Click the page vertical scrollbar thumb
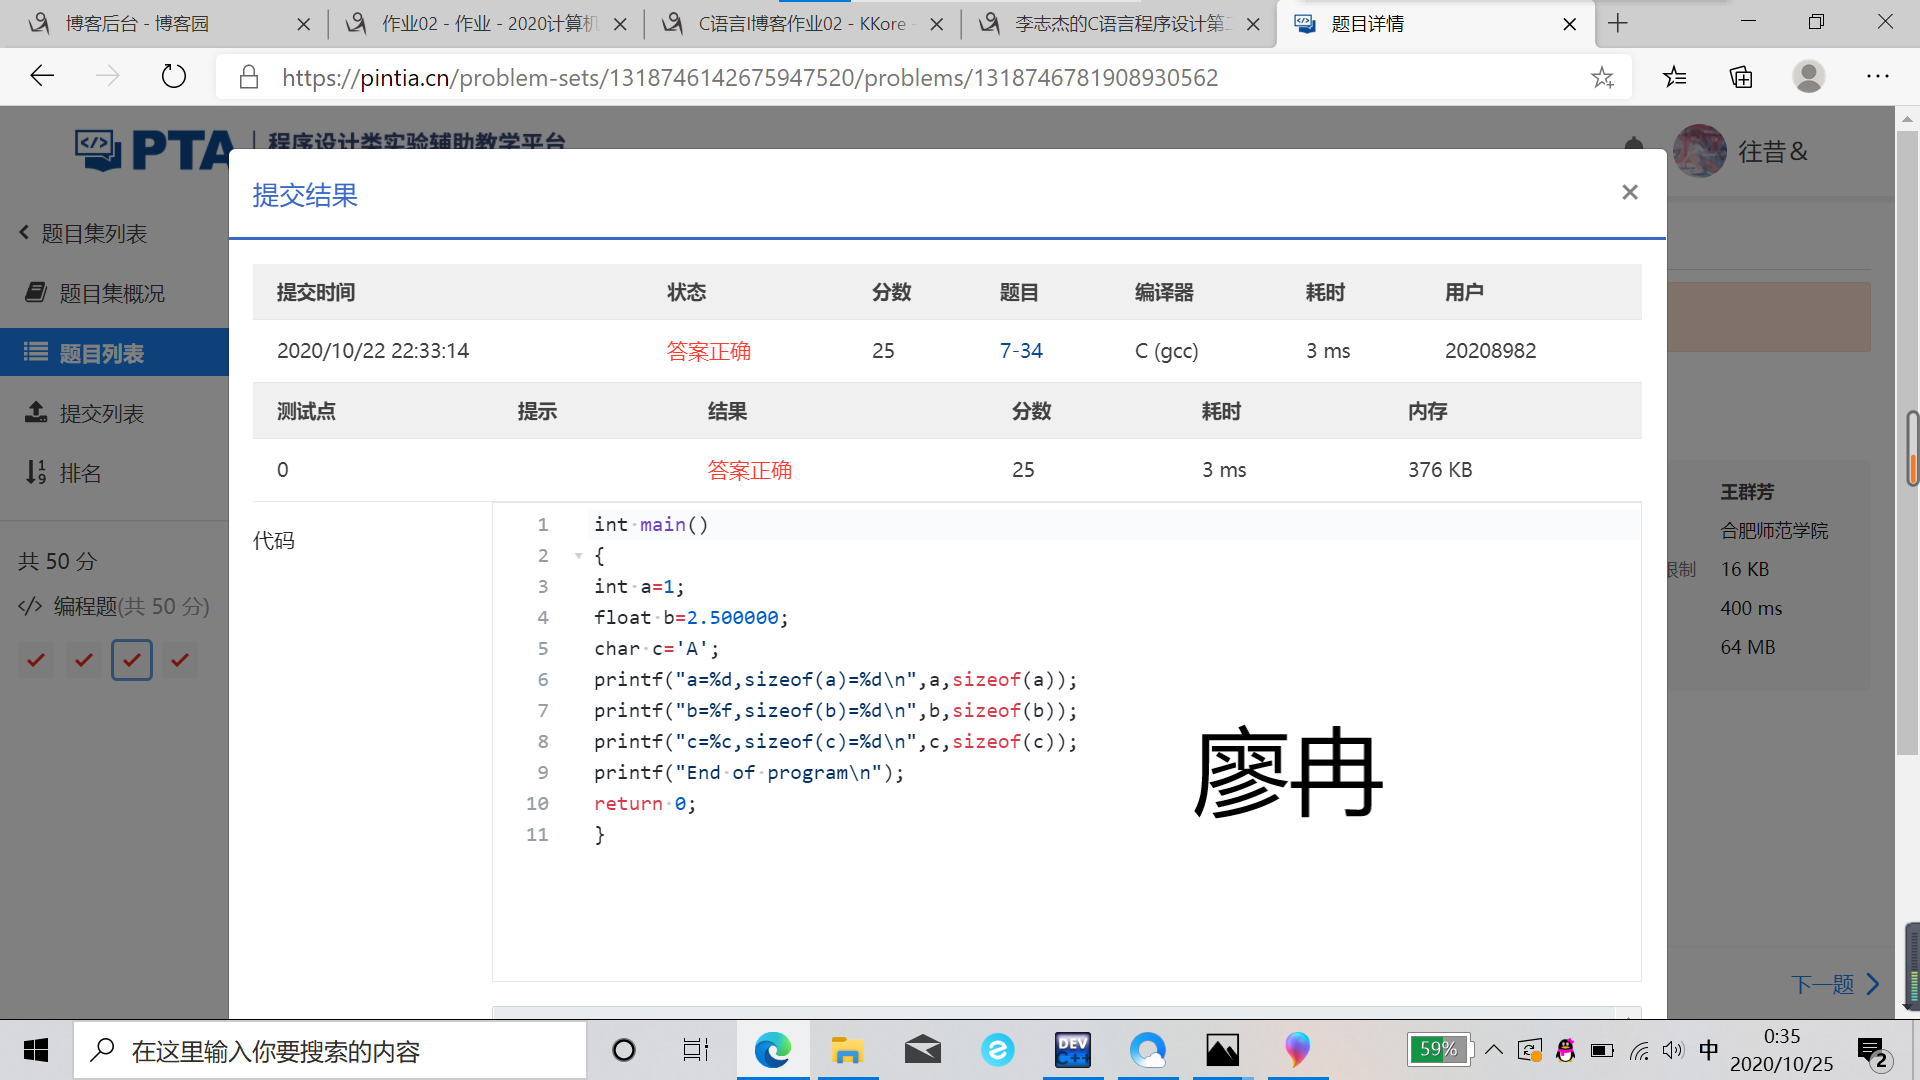The height and width of the screenshot is (1080, 1920). click(1911, 447)
